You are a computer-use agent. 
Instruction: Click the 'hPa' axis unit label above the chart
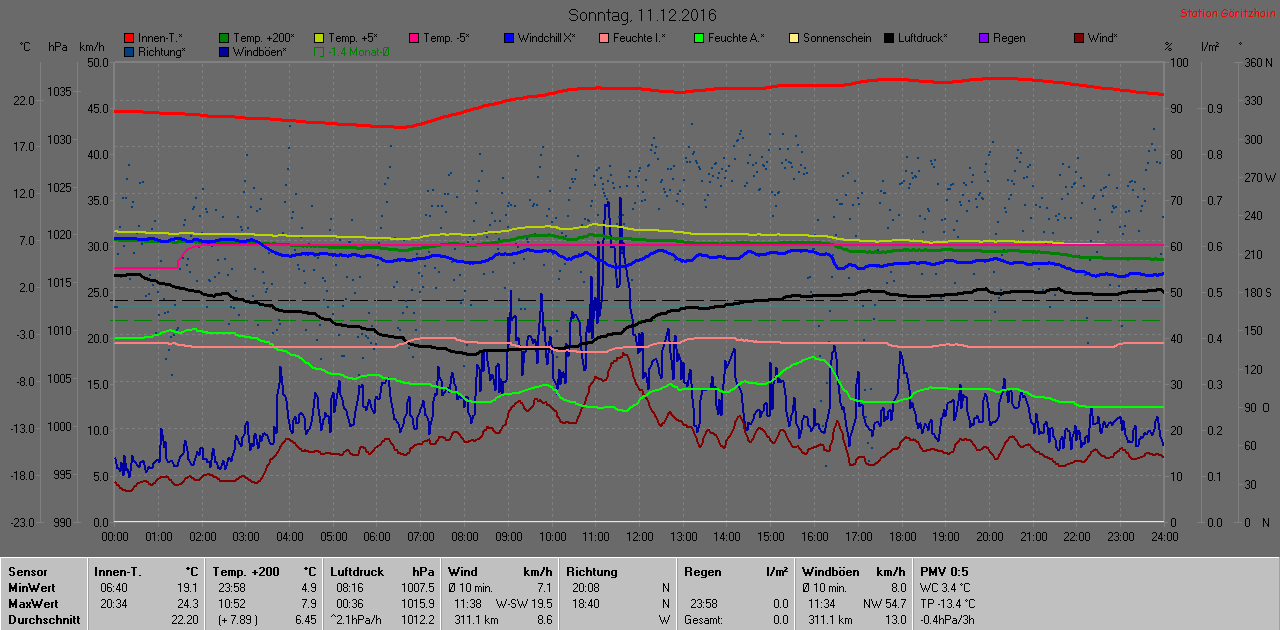pos(58,47)
